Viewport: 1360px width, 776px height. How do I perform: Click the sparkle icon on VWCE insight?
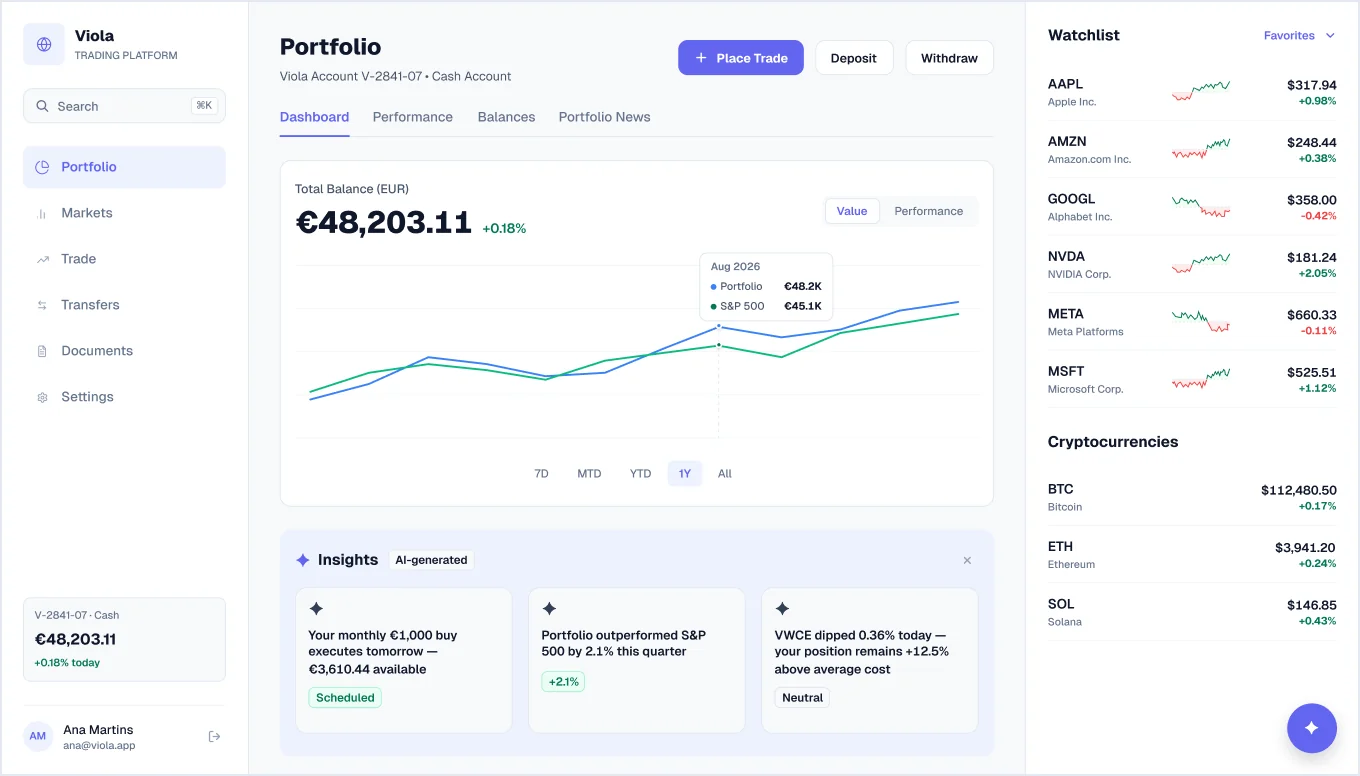click(x=782, y=608)
